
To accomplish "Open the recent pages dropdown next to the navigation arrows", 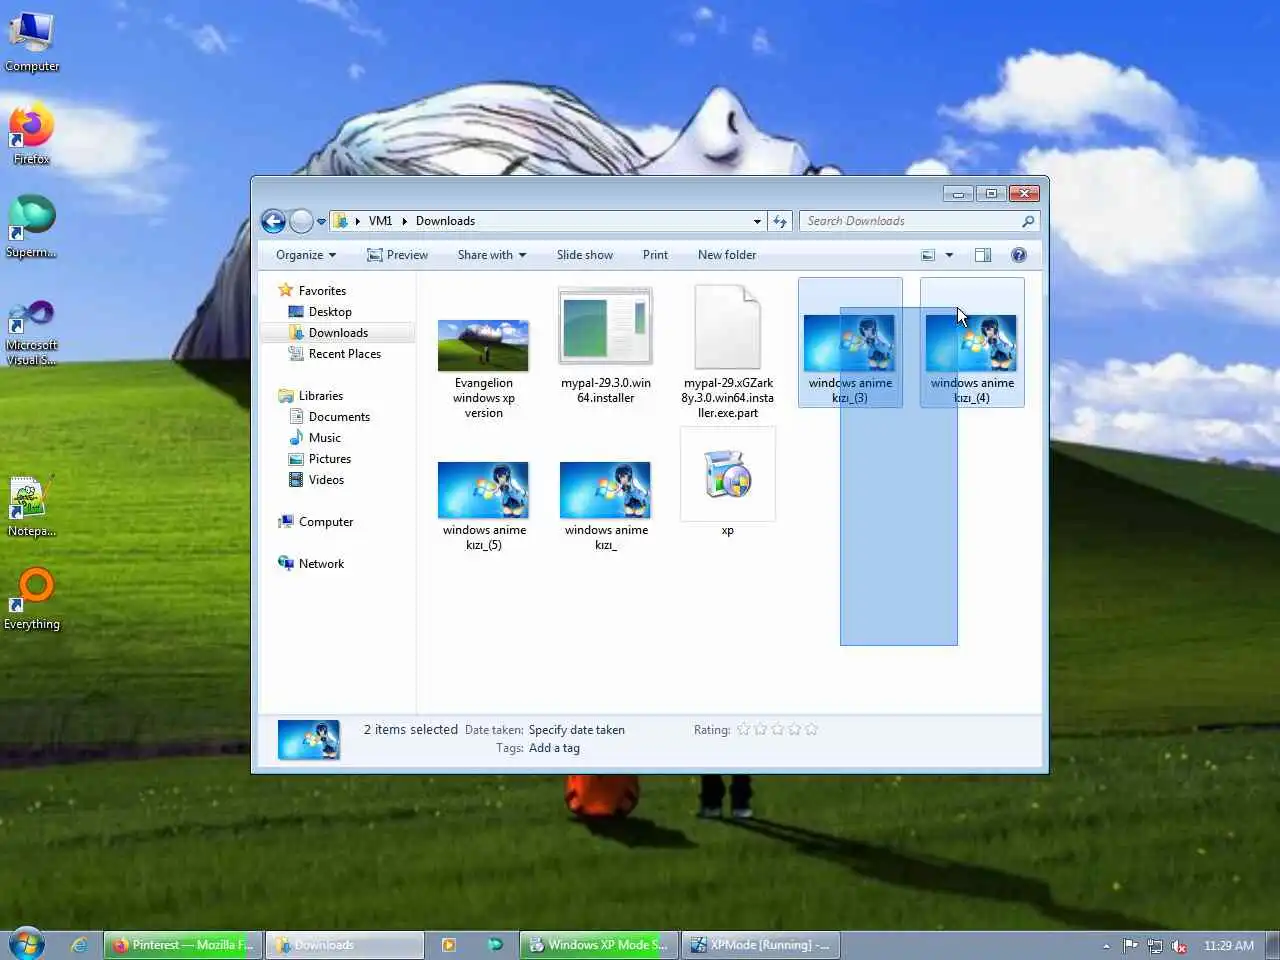I will click(x=321, y=221).
